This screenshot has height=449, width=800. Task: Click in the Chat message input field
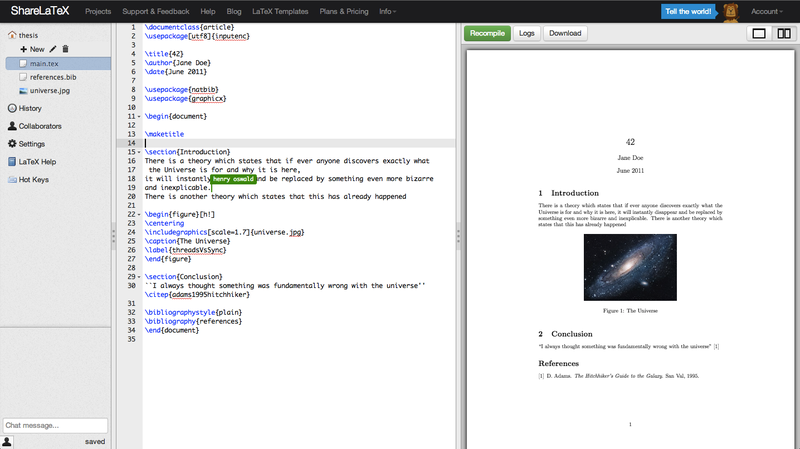coord(55,426)
